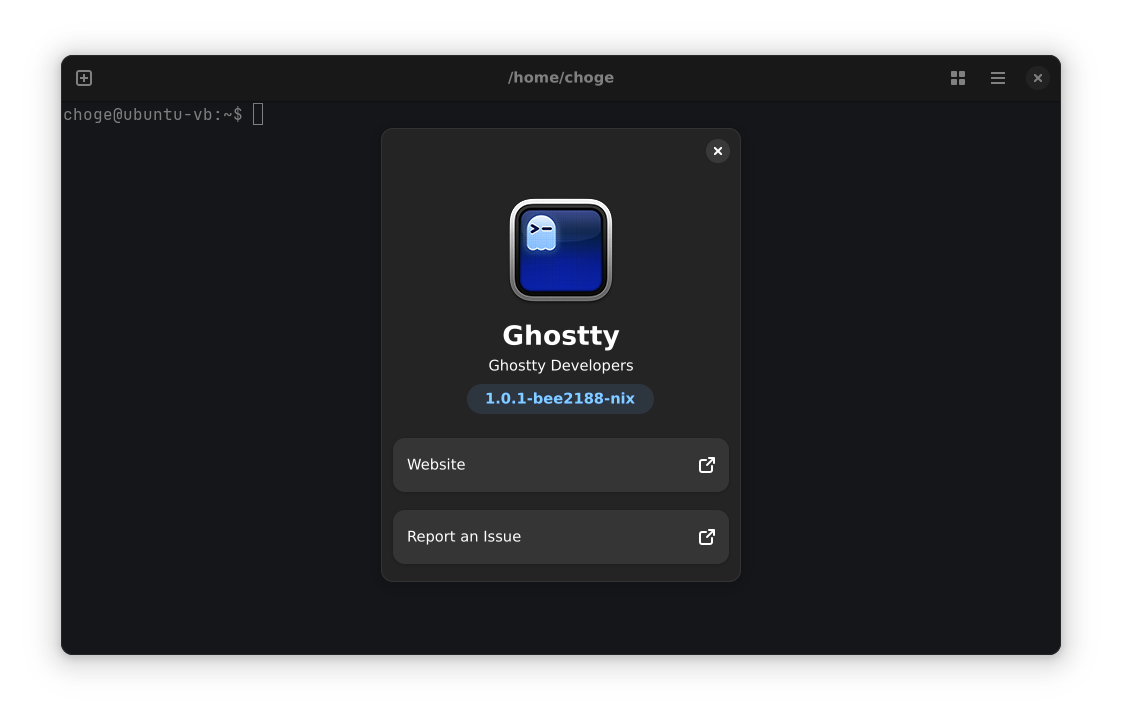Screen dimensions: 1122x722
Task: Open the Website link row
Action: coord(560,465)
